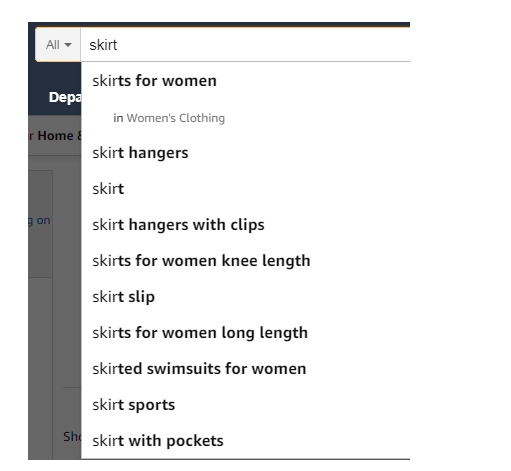Click the Home link in sub-navigation
511x471 pixels.
(x=55, y=136)
